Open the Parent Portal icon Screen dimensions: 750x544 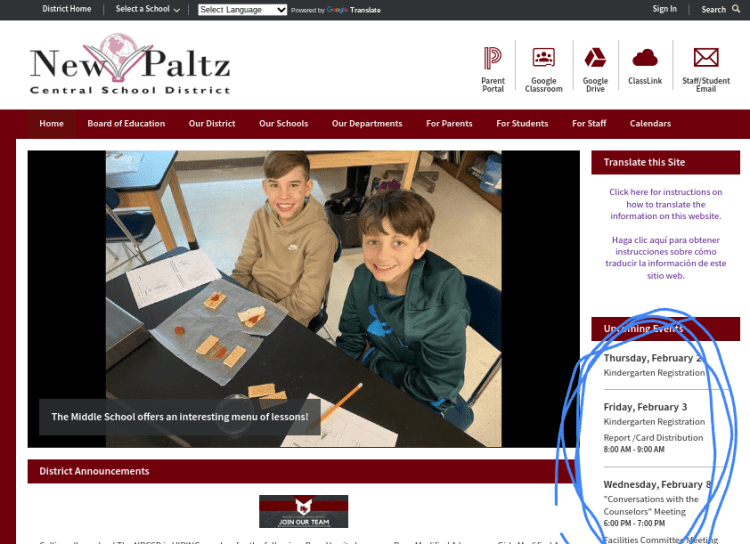coord(492,58)
